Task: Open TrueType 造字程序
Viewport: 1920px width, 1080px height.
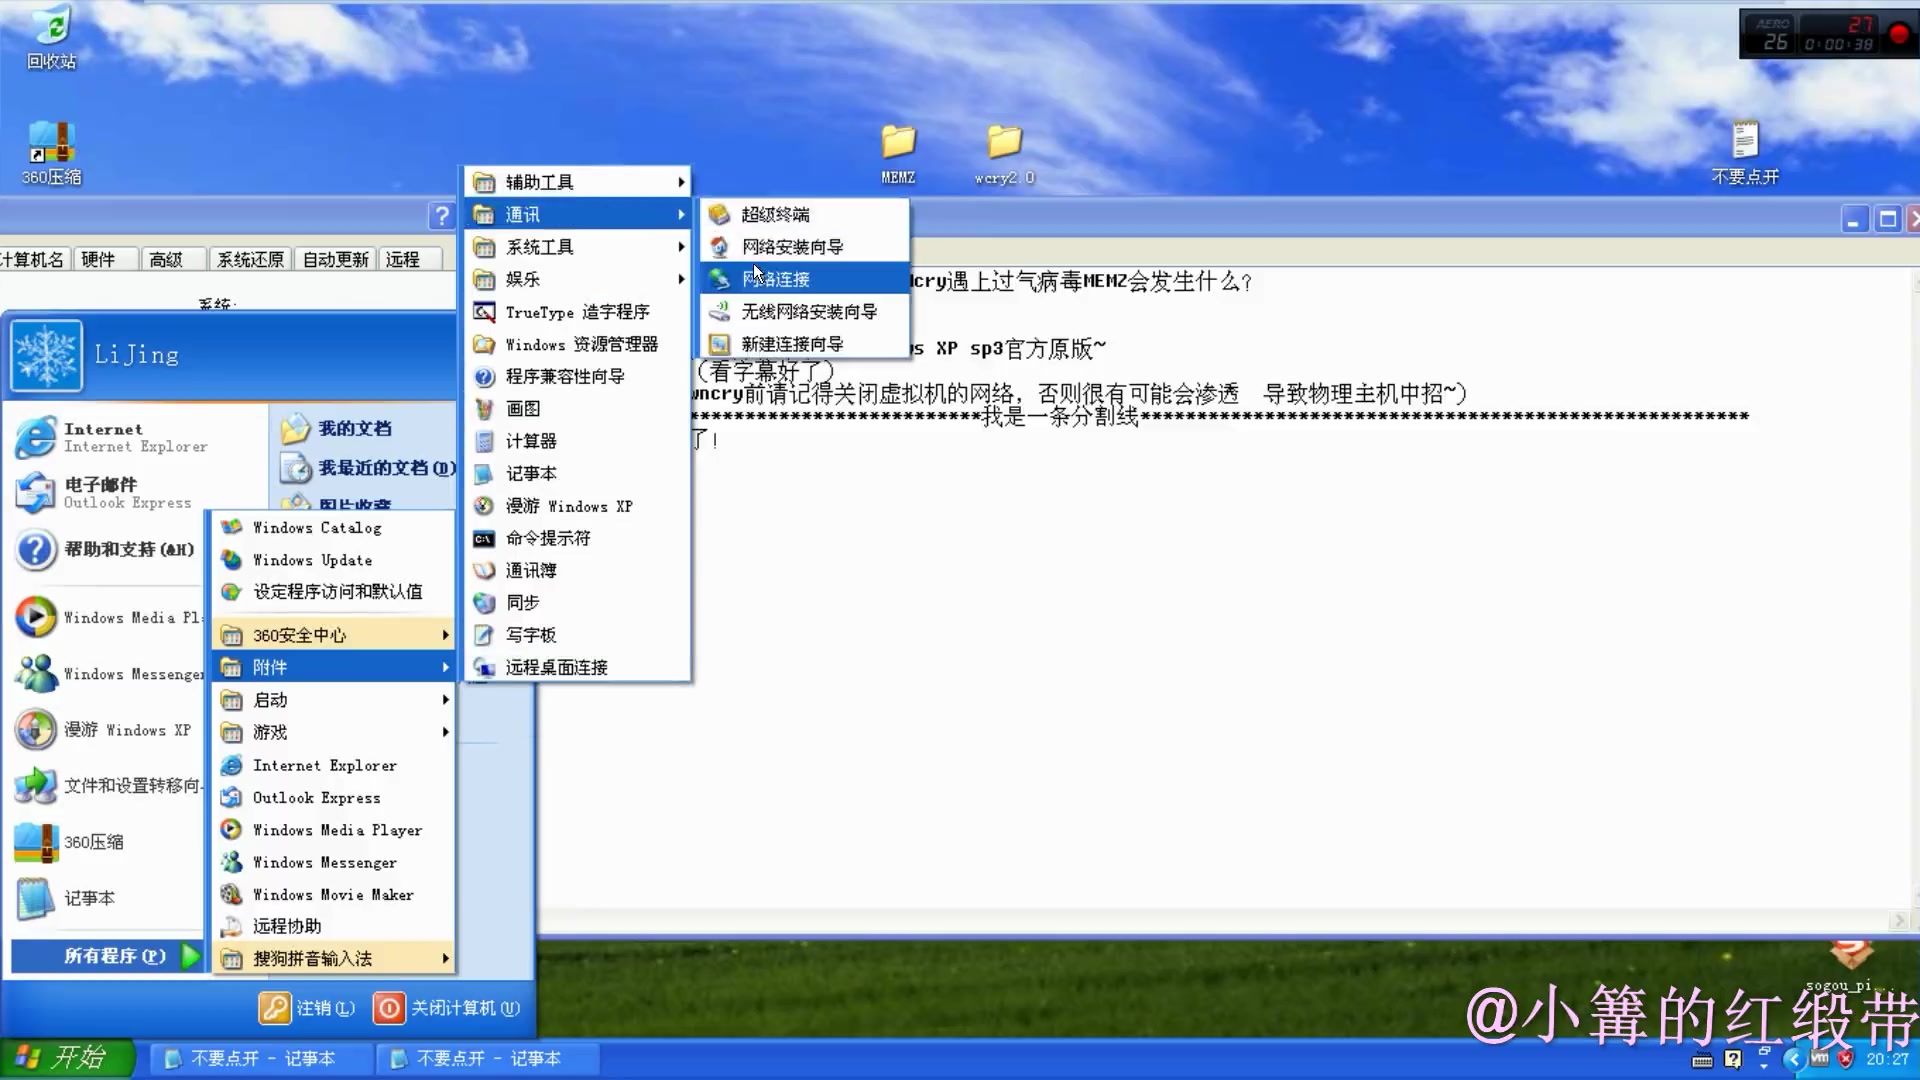Action: coord(578,312)
